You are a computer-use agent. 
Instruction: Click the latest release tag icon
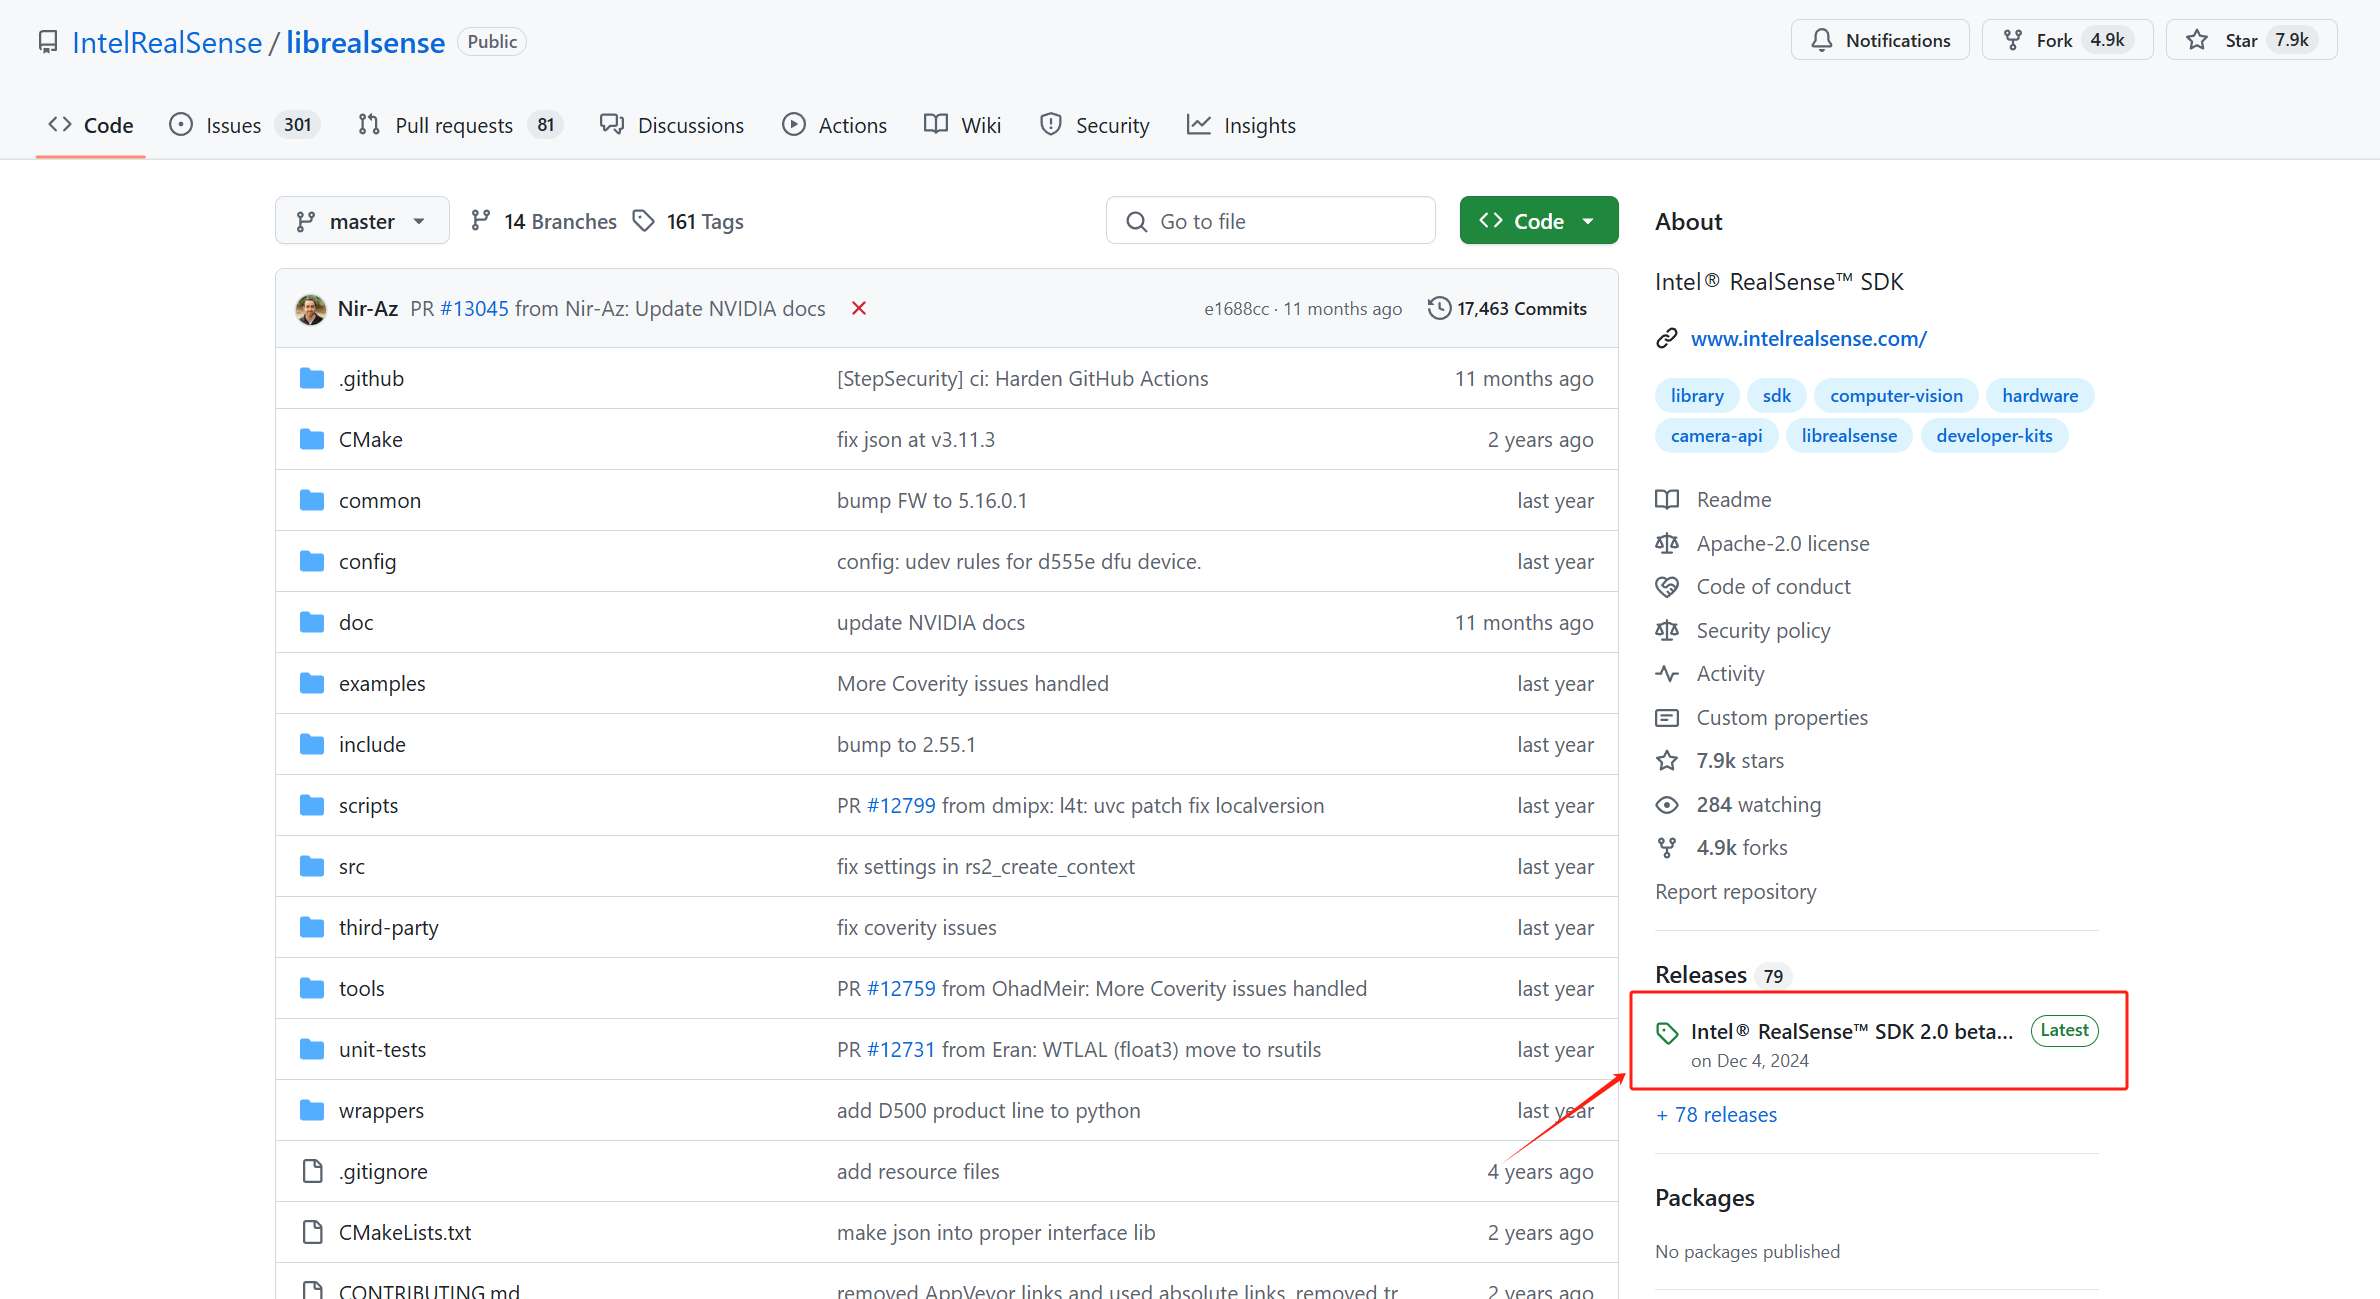(x=1667, y=1033)
